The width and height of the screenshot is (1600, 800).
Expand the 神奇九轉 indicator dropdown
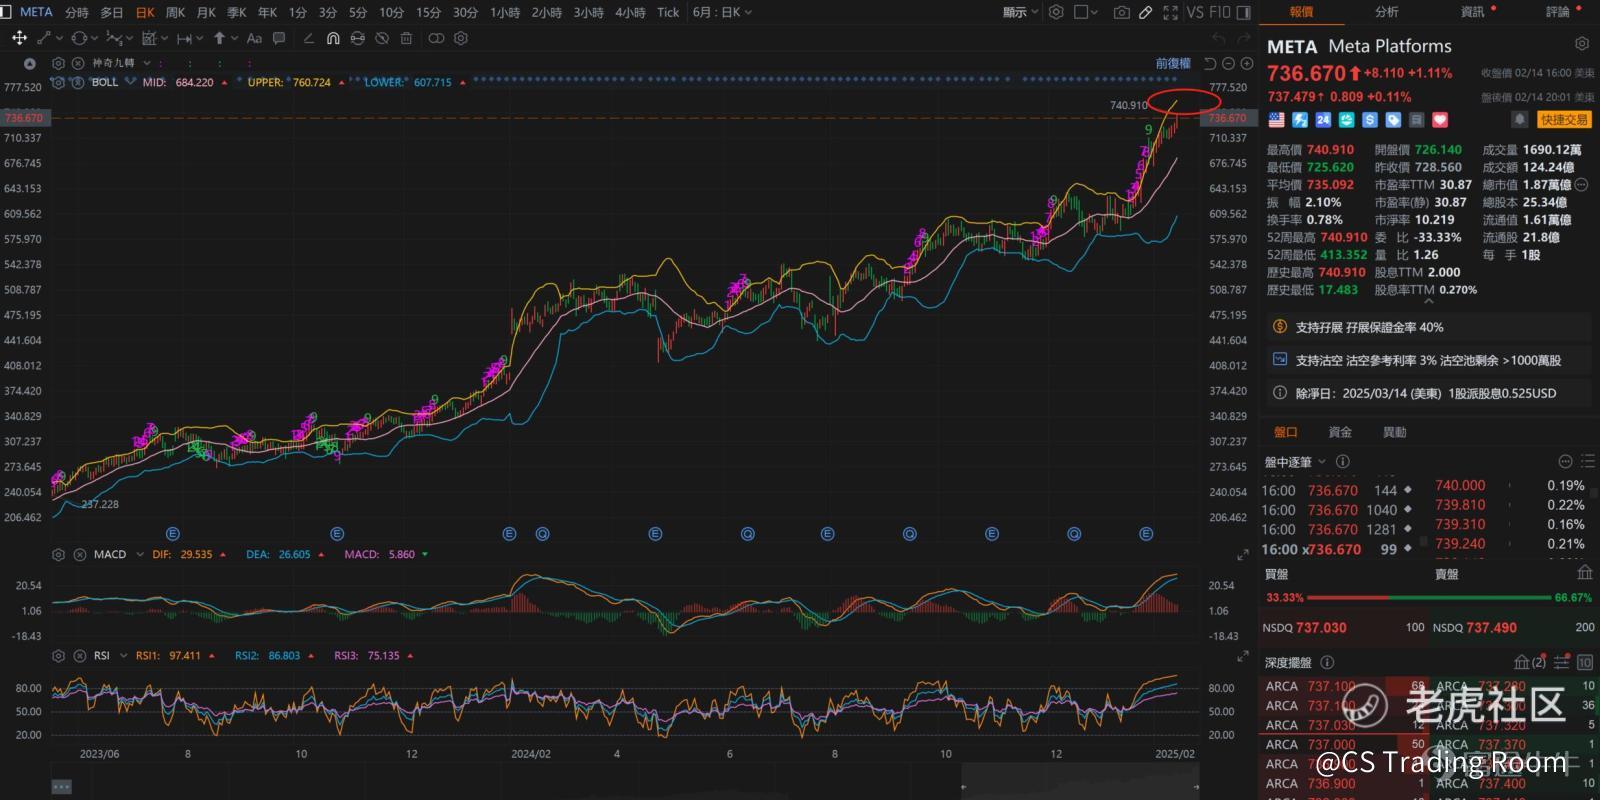point(147,63)
